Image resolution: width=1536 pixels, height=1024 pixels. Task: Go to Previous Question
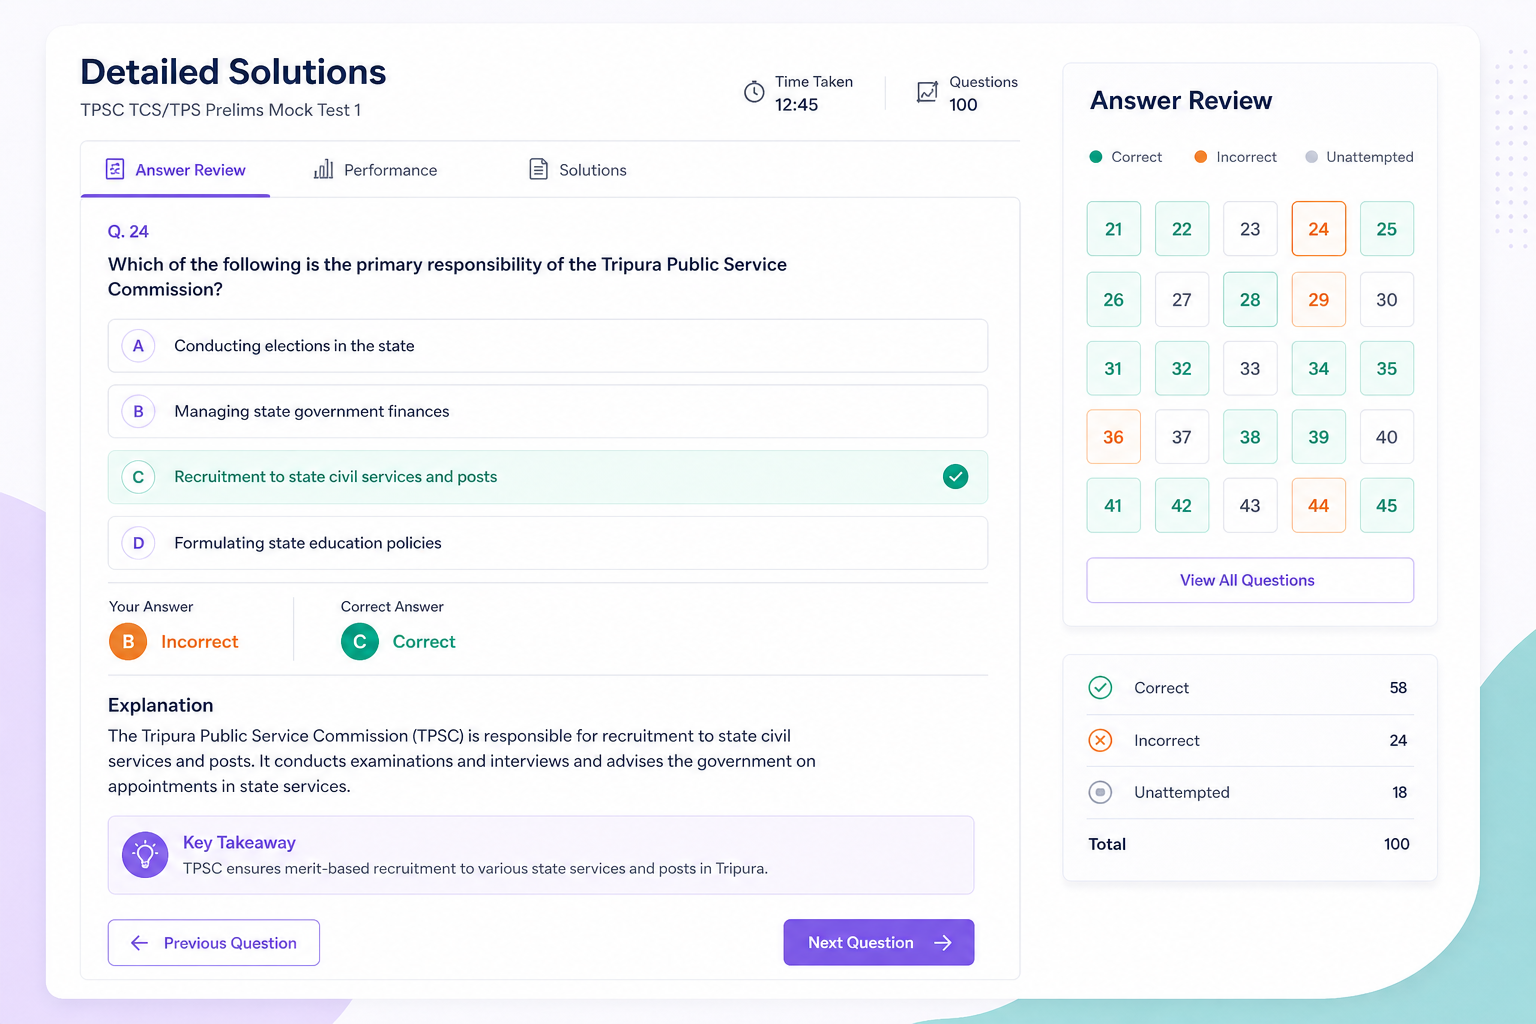(214, 943)
